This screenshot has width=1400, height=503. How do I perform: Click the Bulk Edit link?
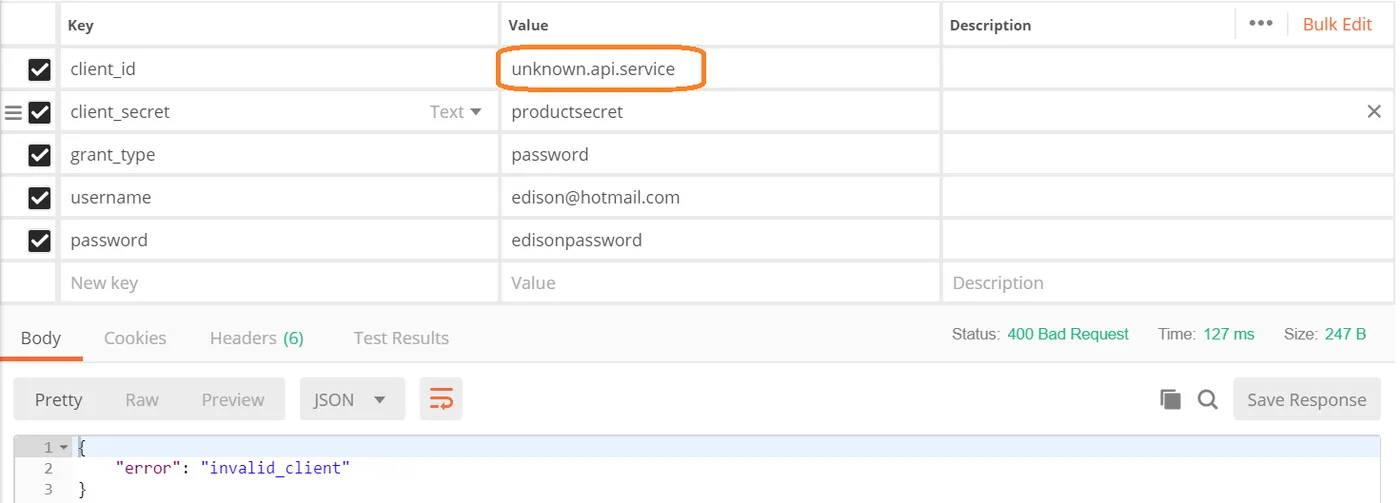point(1337,24)
